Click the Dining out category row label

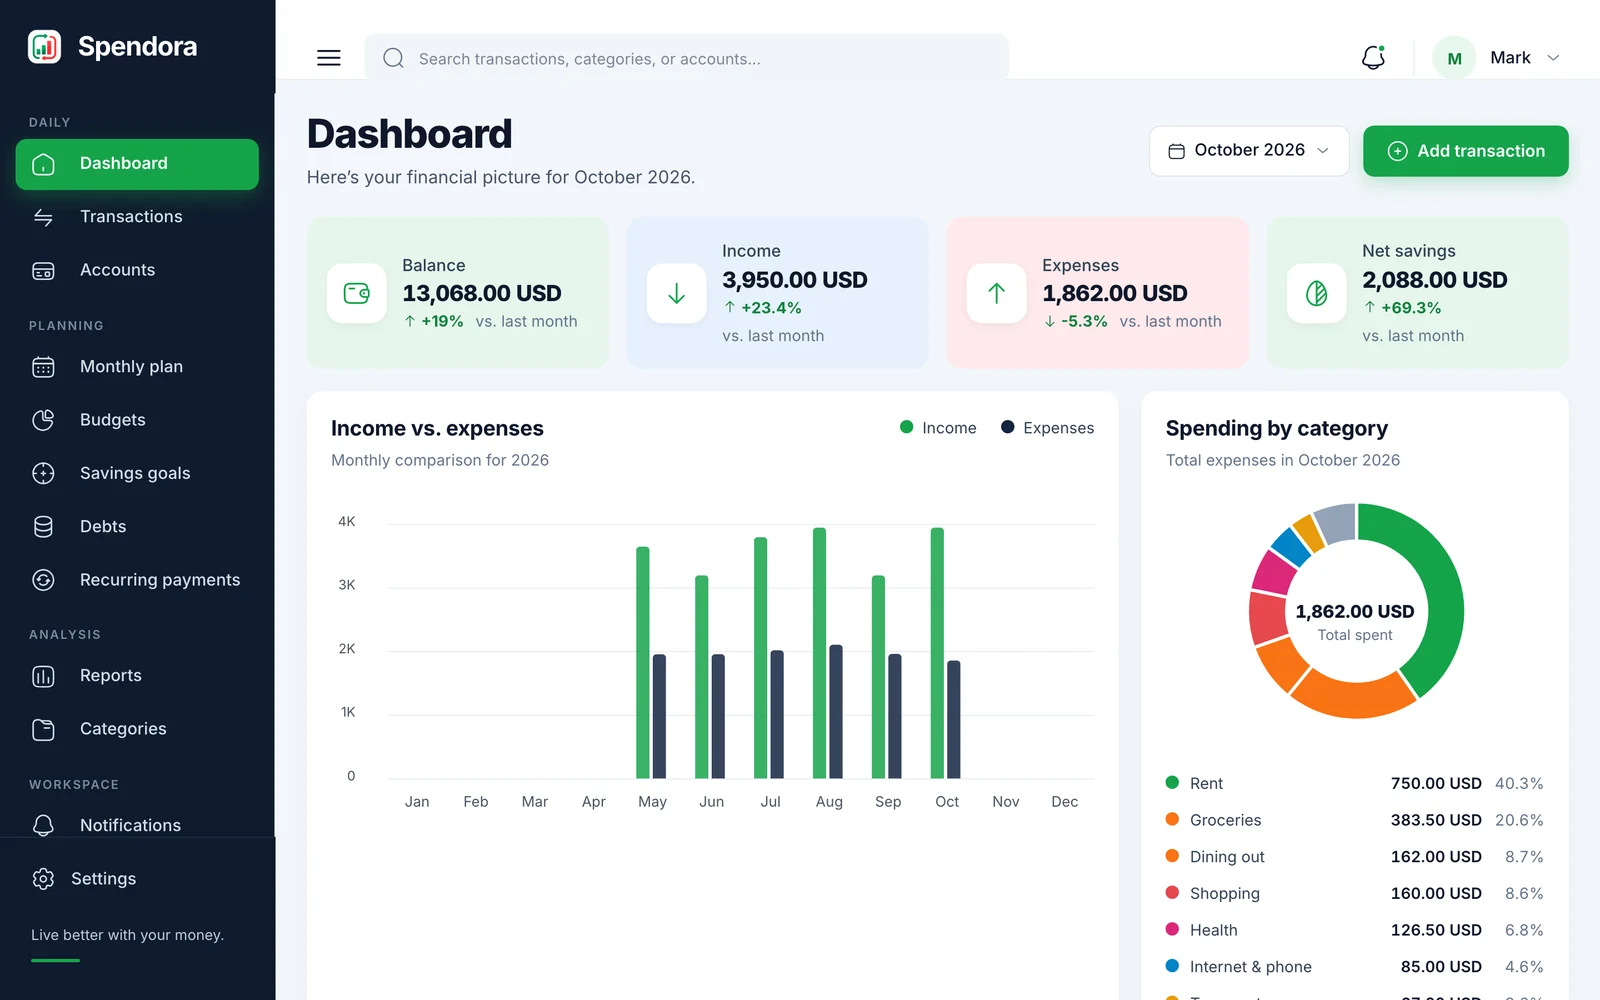coord(1227,857)
